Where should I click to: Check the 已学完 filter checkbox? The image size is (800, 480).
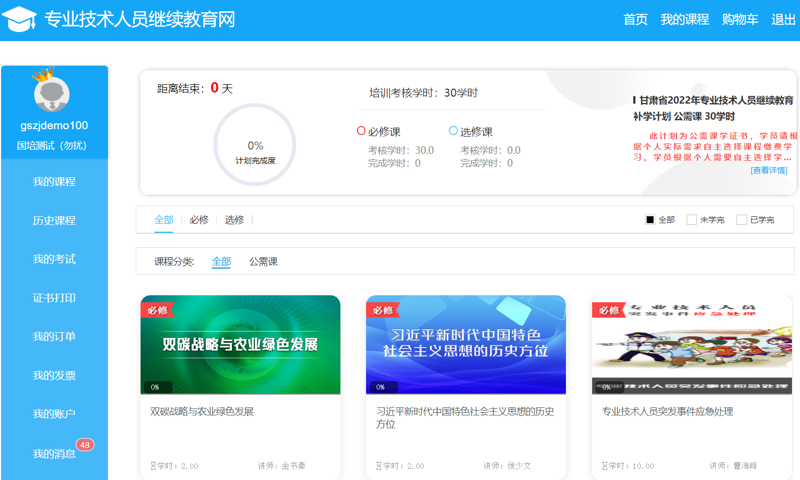[741, 220]
